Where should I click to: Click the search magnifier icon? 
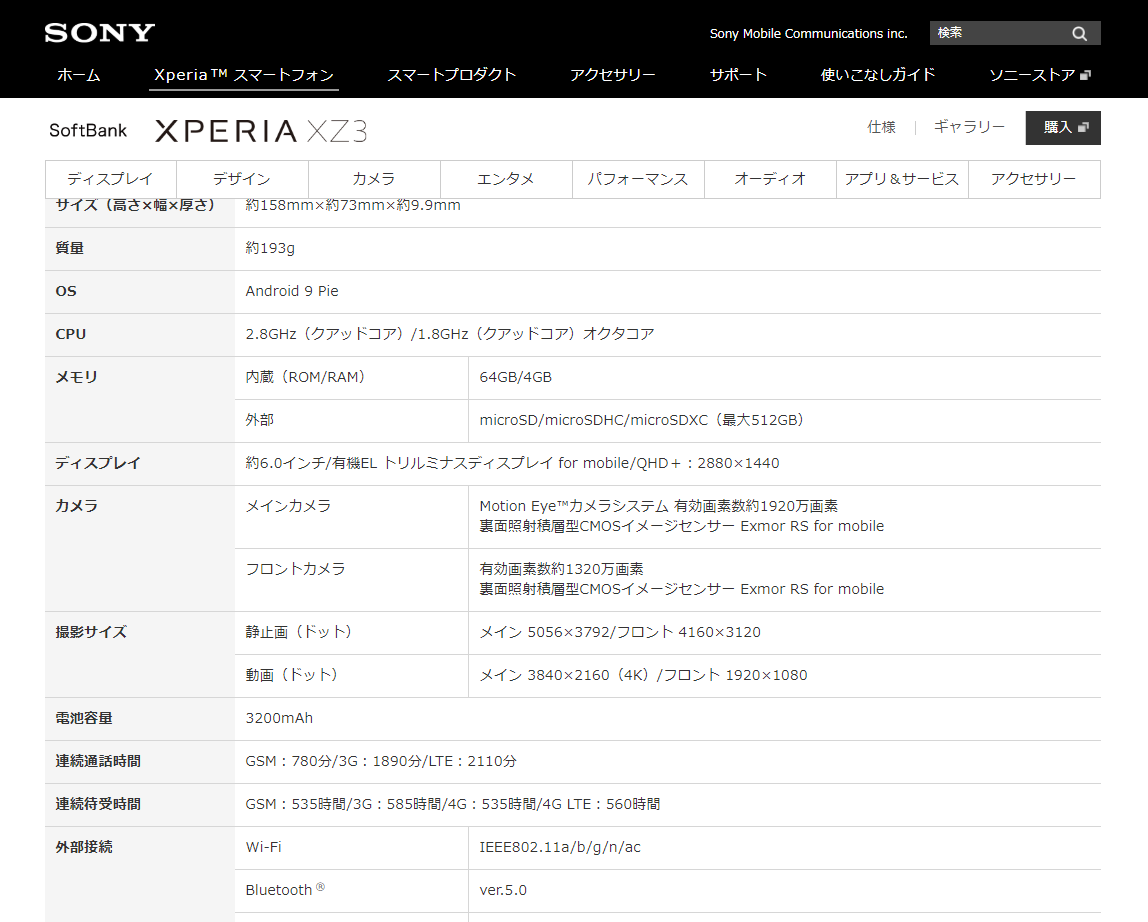click(x=1079, y=34)
